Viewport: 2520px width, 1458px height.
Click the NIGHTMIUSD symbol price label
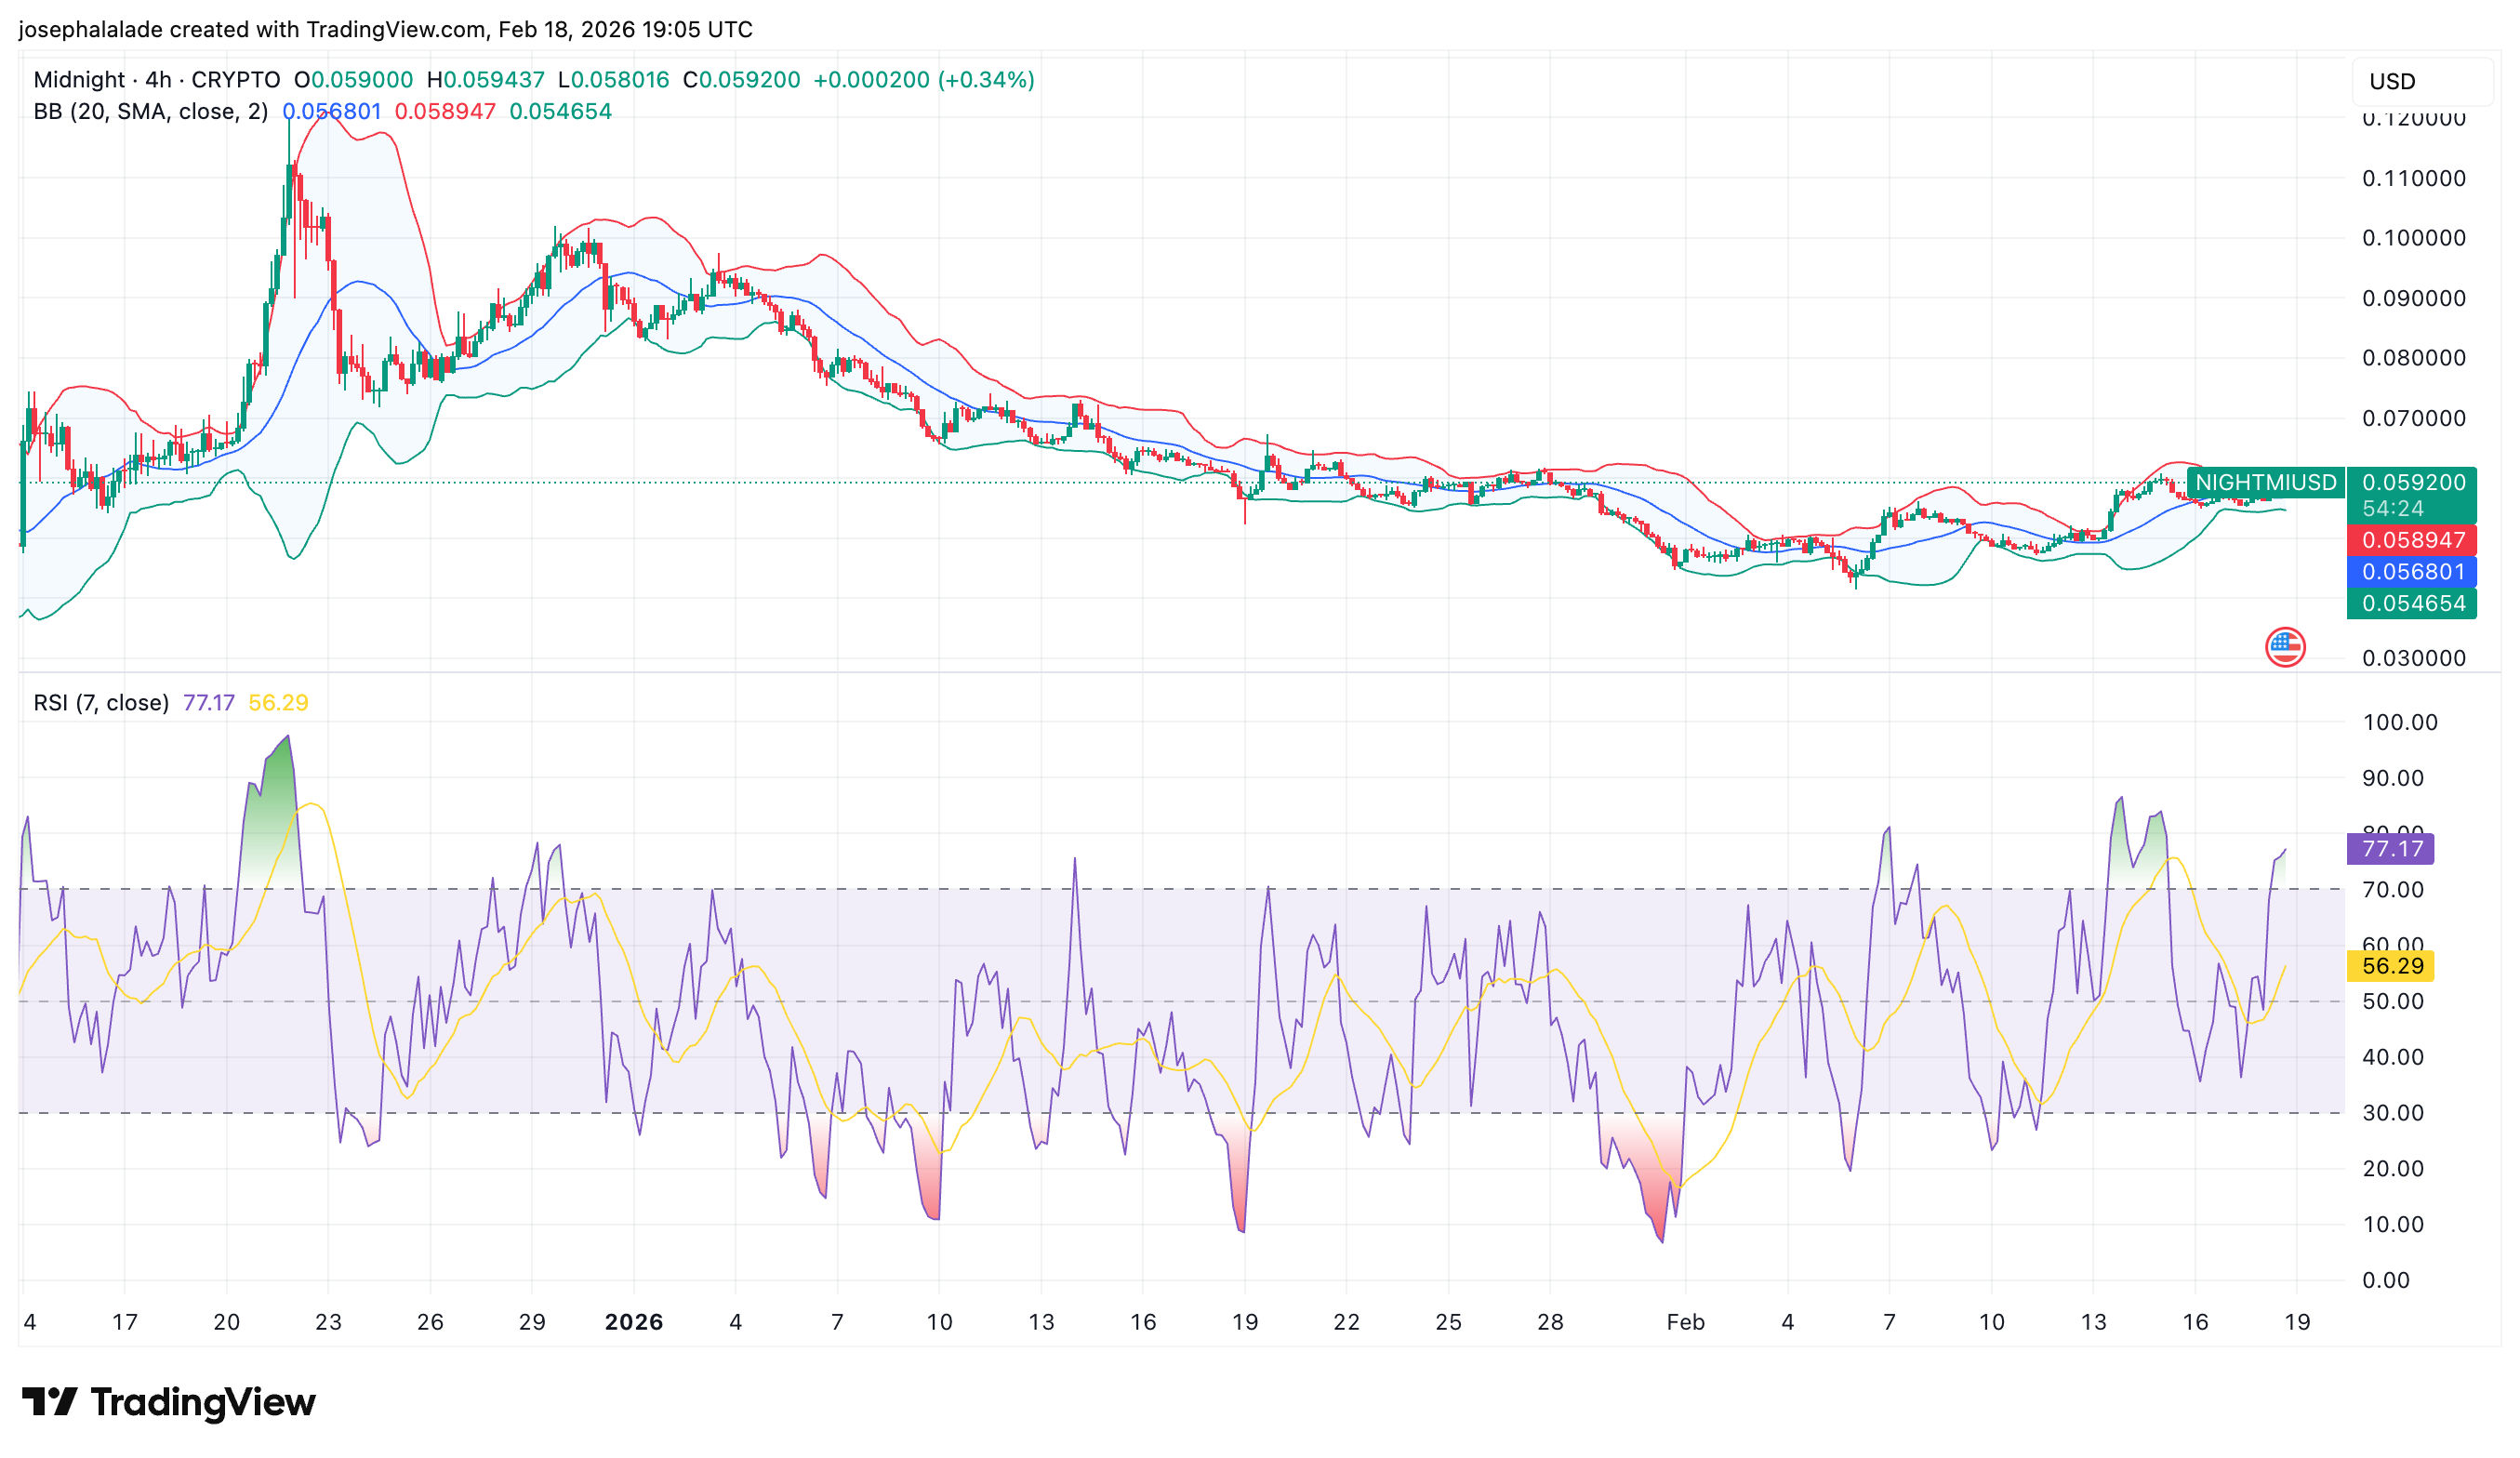[x=2265, y=482]
